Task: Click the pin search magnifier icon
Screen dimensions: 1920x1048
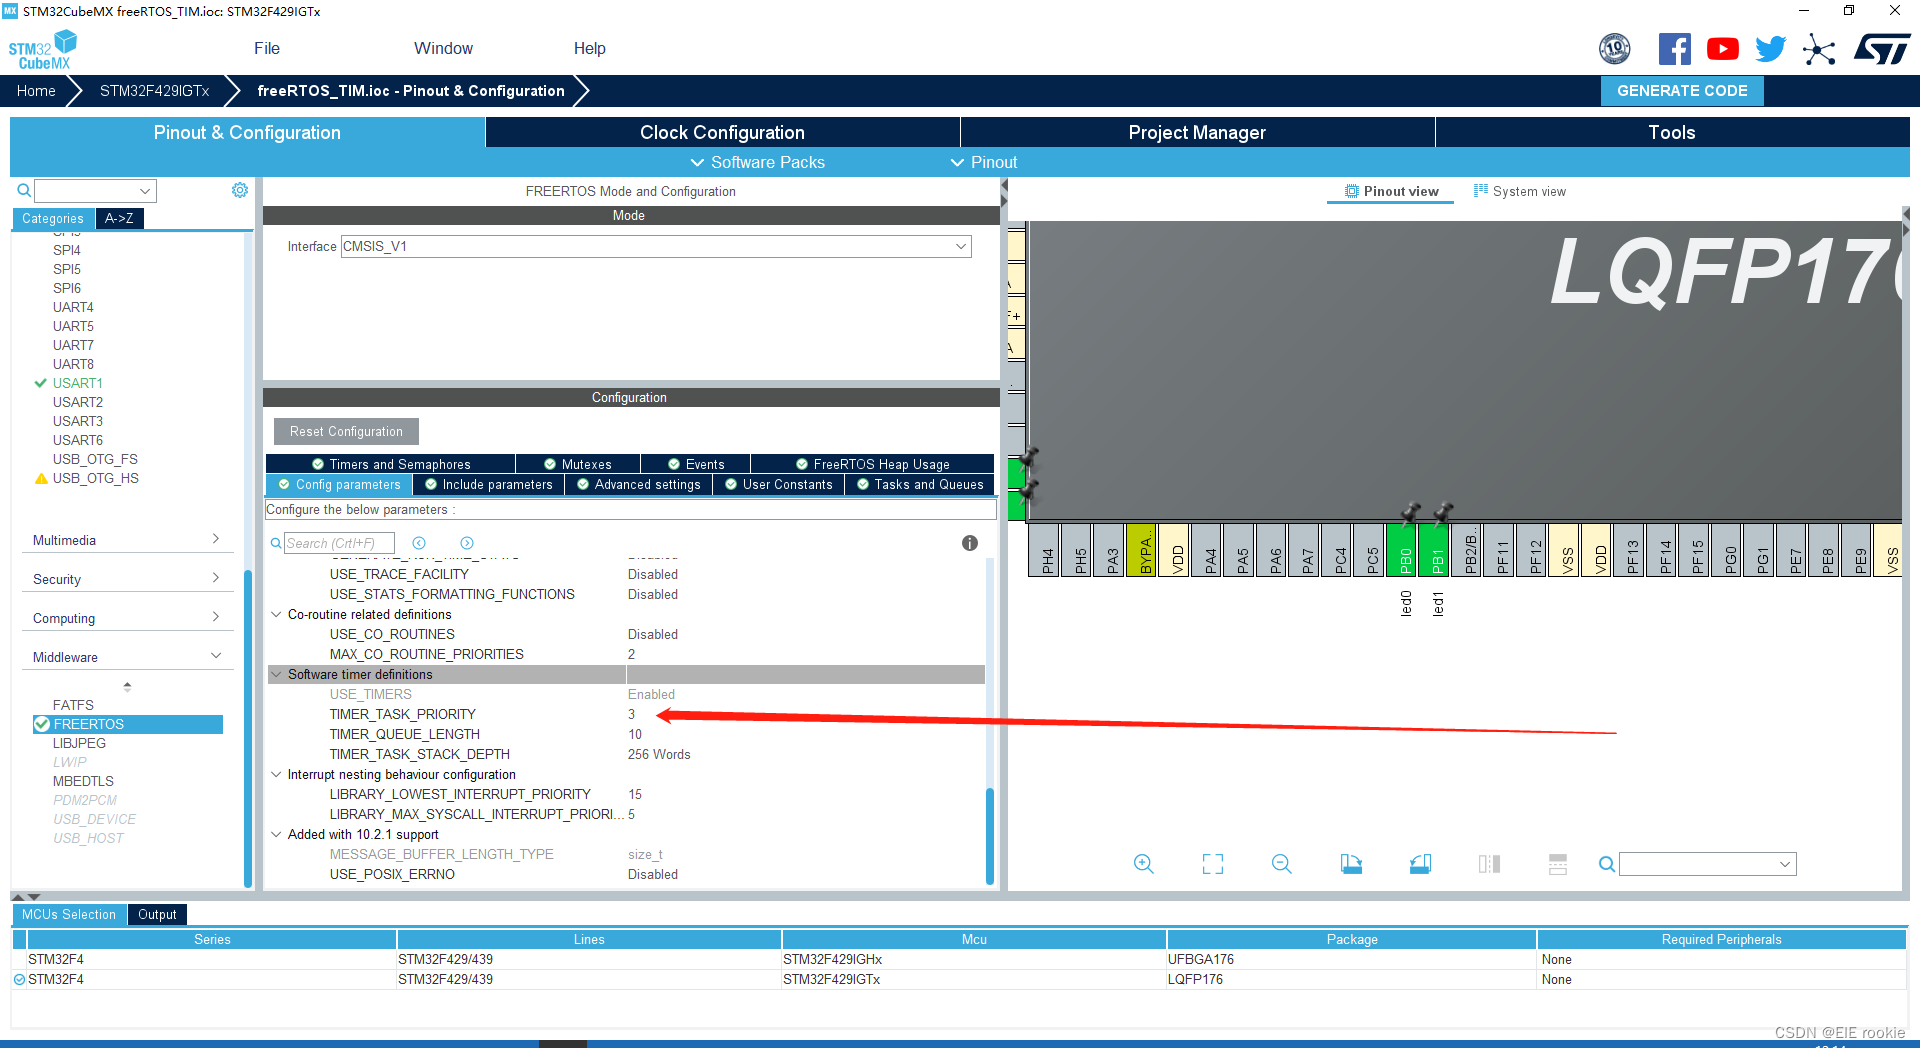Action: (x=1606, y=864)
